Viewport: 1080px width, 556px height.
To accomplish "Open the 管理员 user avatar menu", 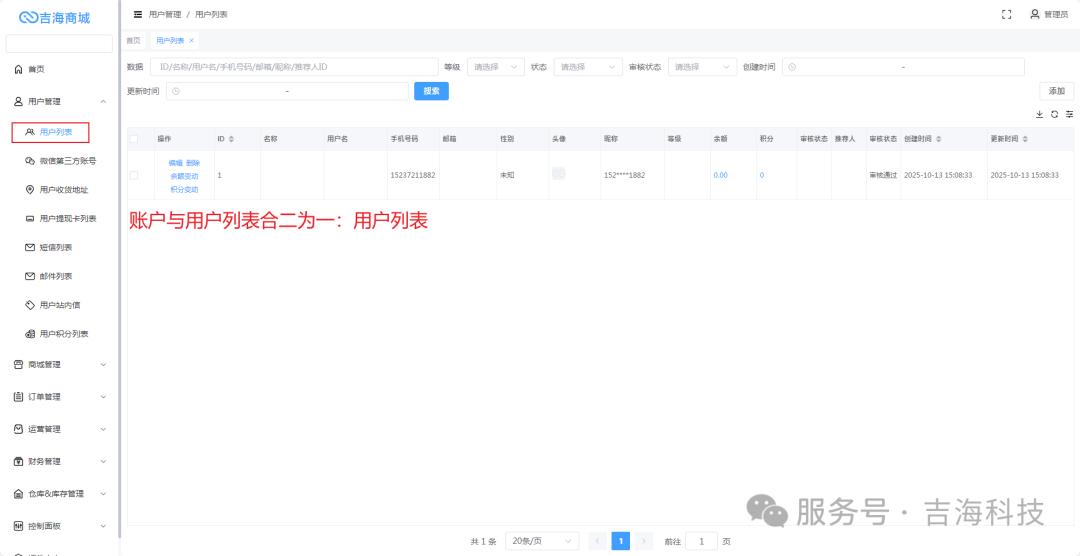I will coord(1049,14).
